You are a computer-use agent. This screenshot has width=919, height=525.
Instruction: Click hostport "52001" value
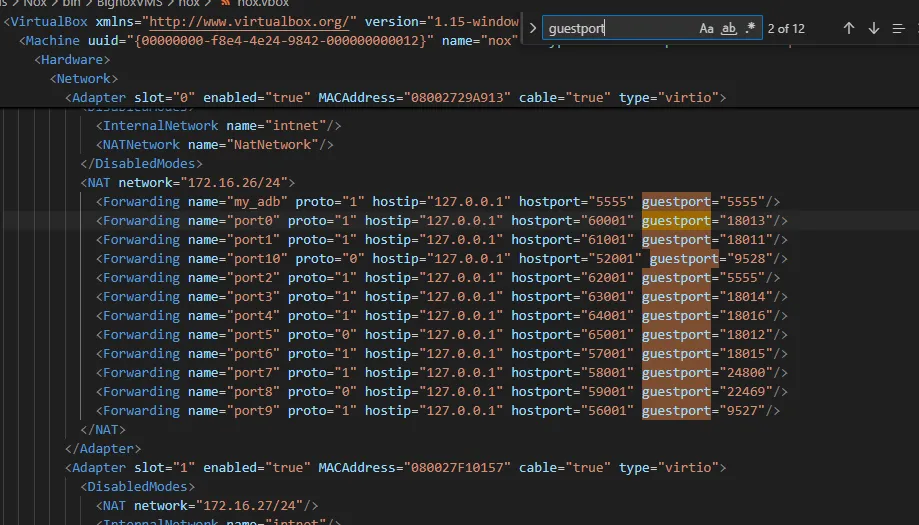point(615,259)
